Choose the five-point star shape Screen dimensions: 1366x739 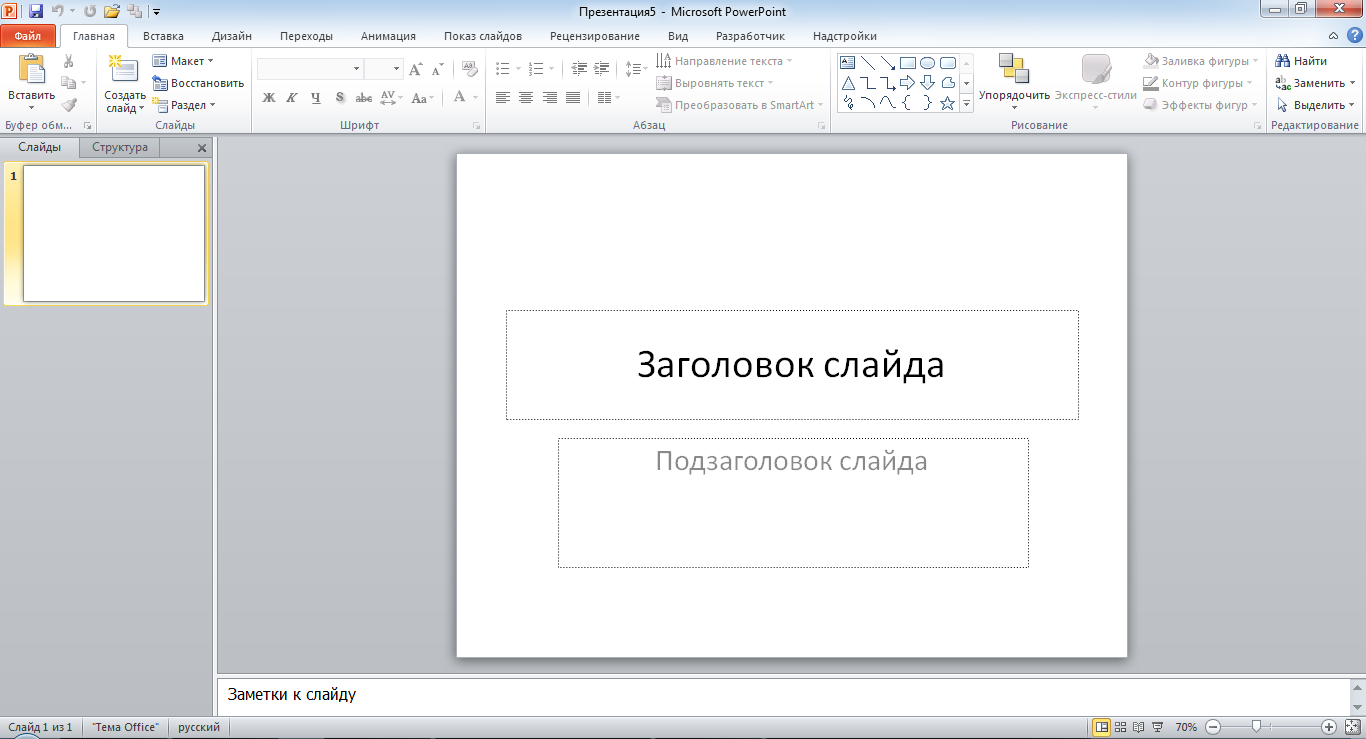click(x=948, y=103)
